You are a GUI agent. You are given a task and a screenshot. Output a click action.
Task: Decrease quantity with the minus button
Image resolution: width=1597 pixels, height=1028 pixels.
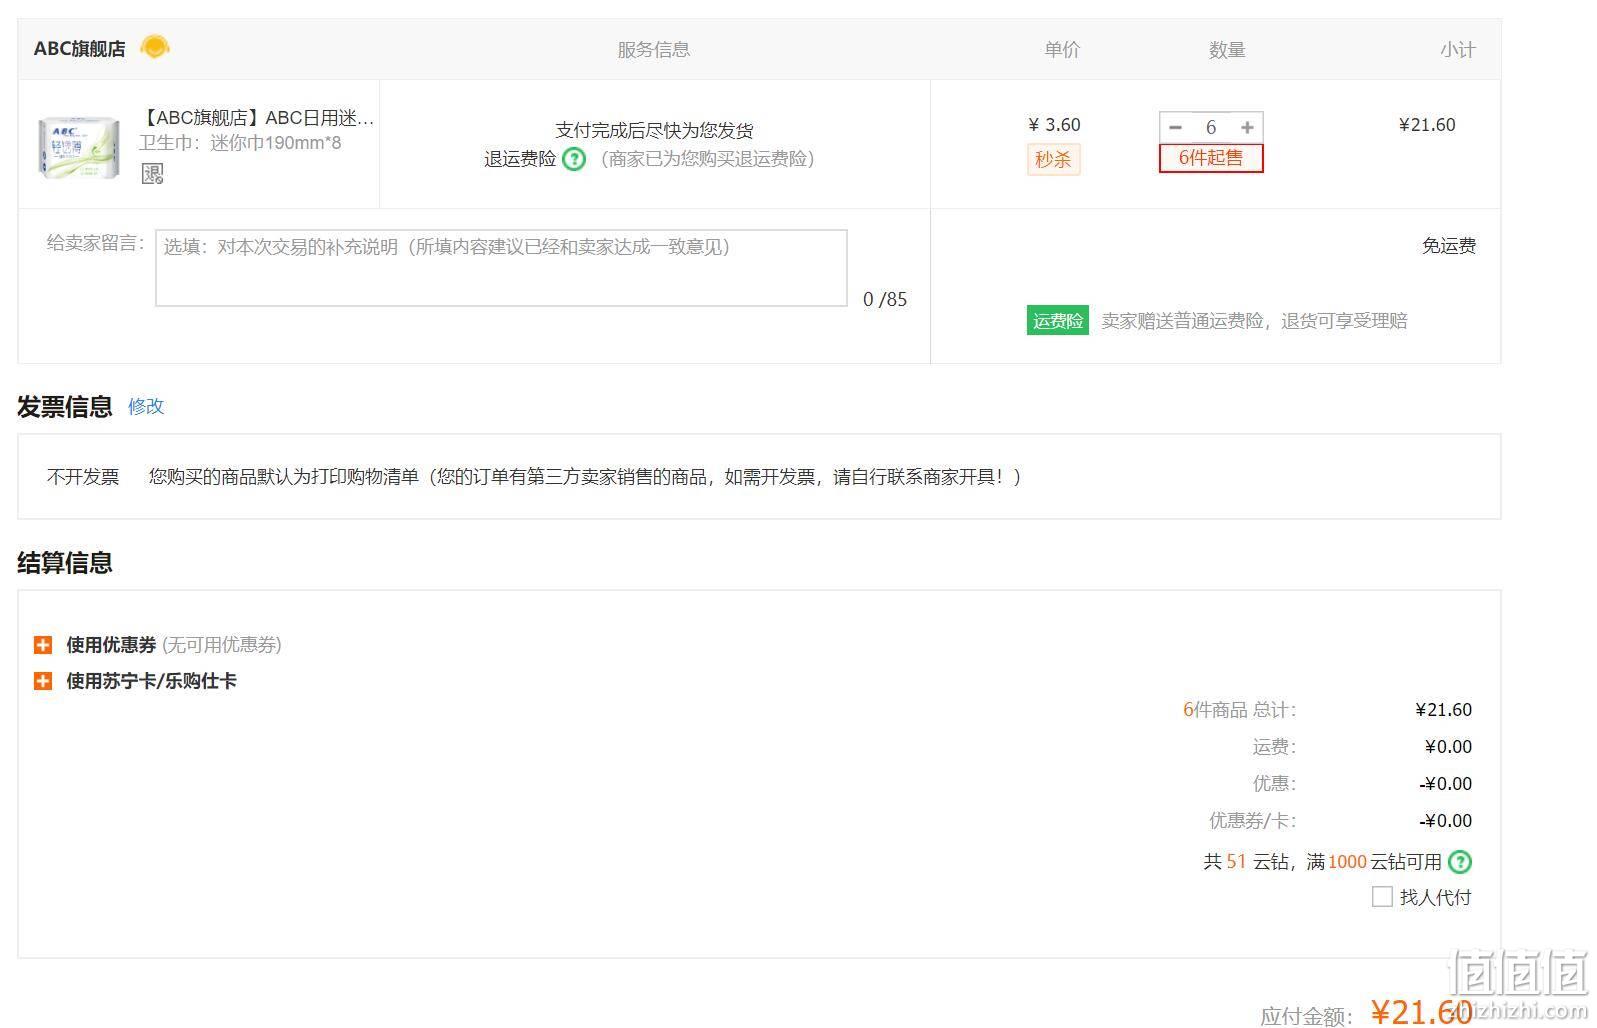coord(1176,127)
